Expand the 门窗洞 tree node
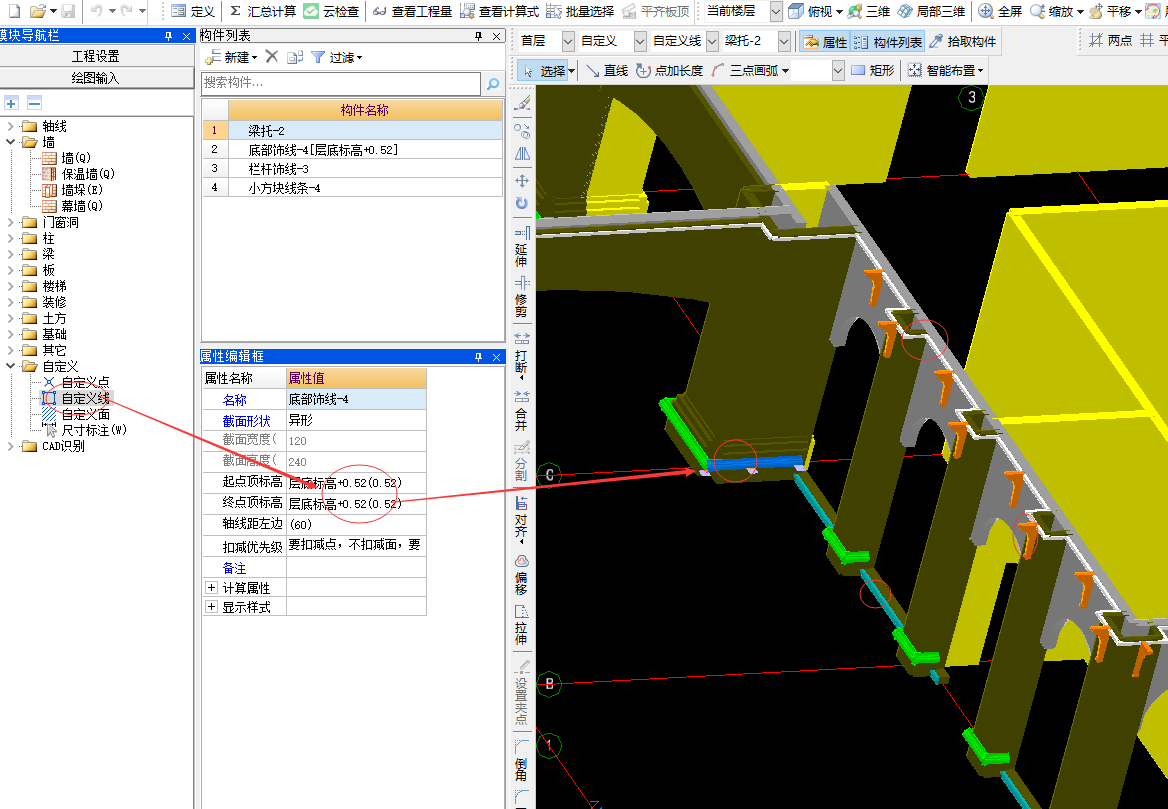 (10, 222)
